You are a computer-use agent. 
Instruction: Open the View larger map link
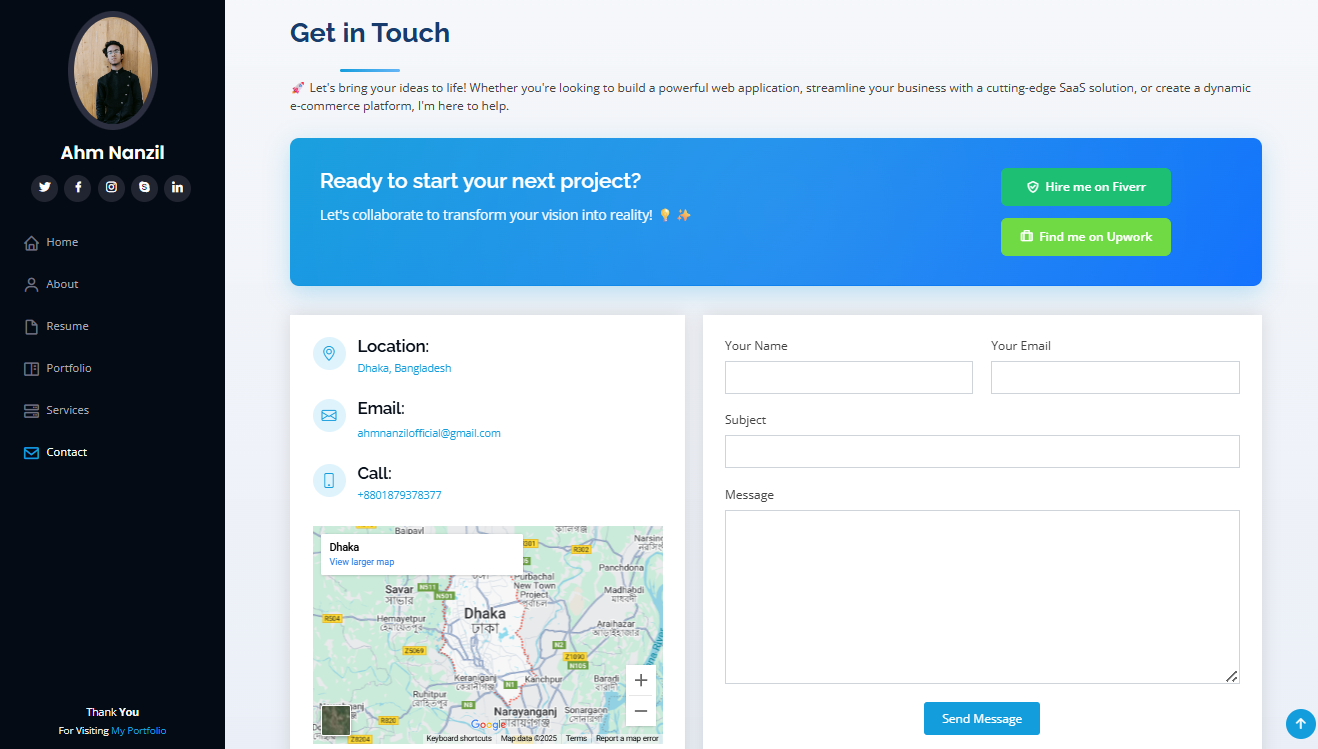[362, 562]
